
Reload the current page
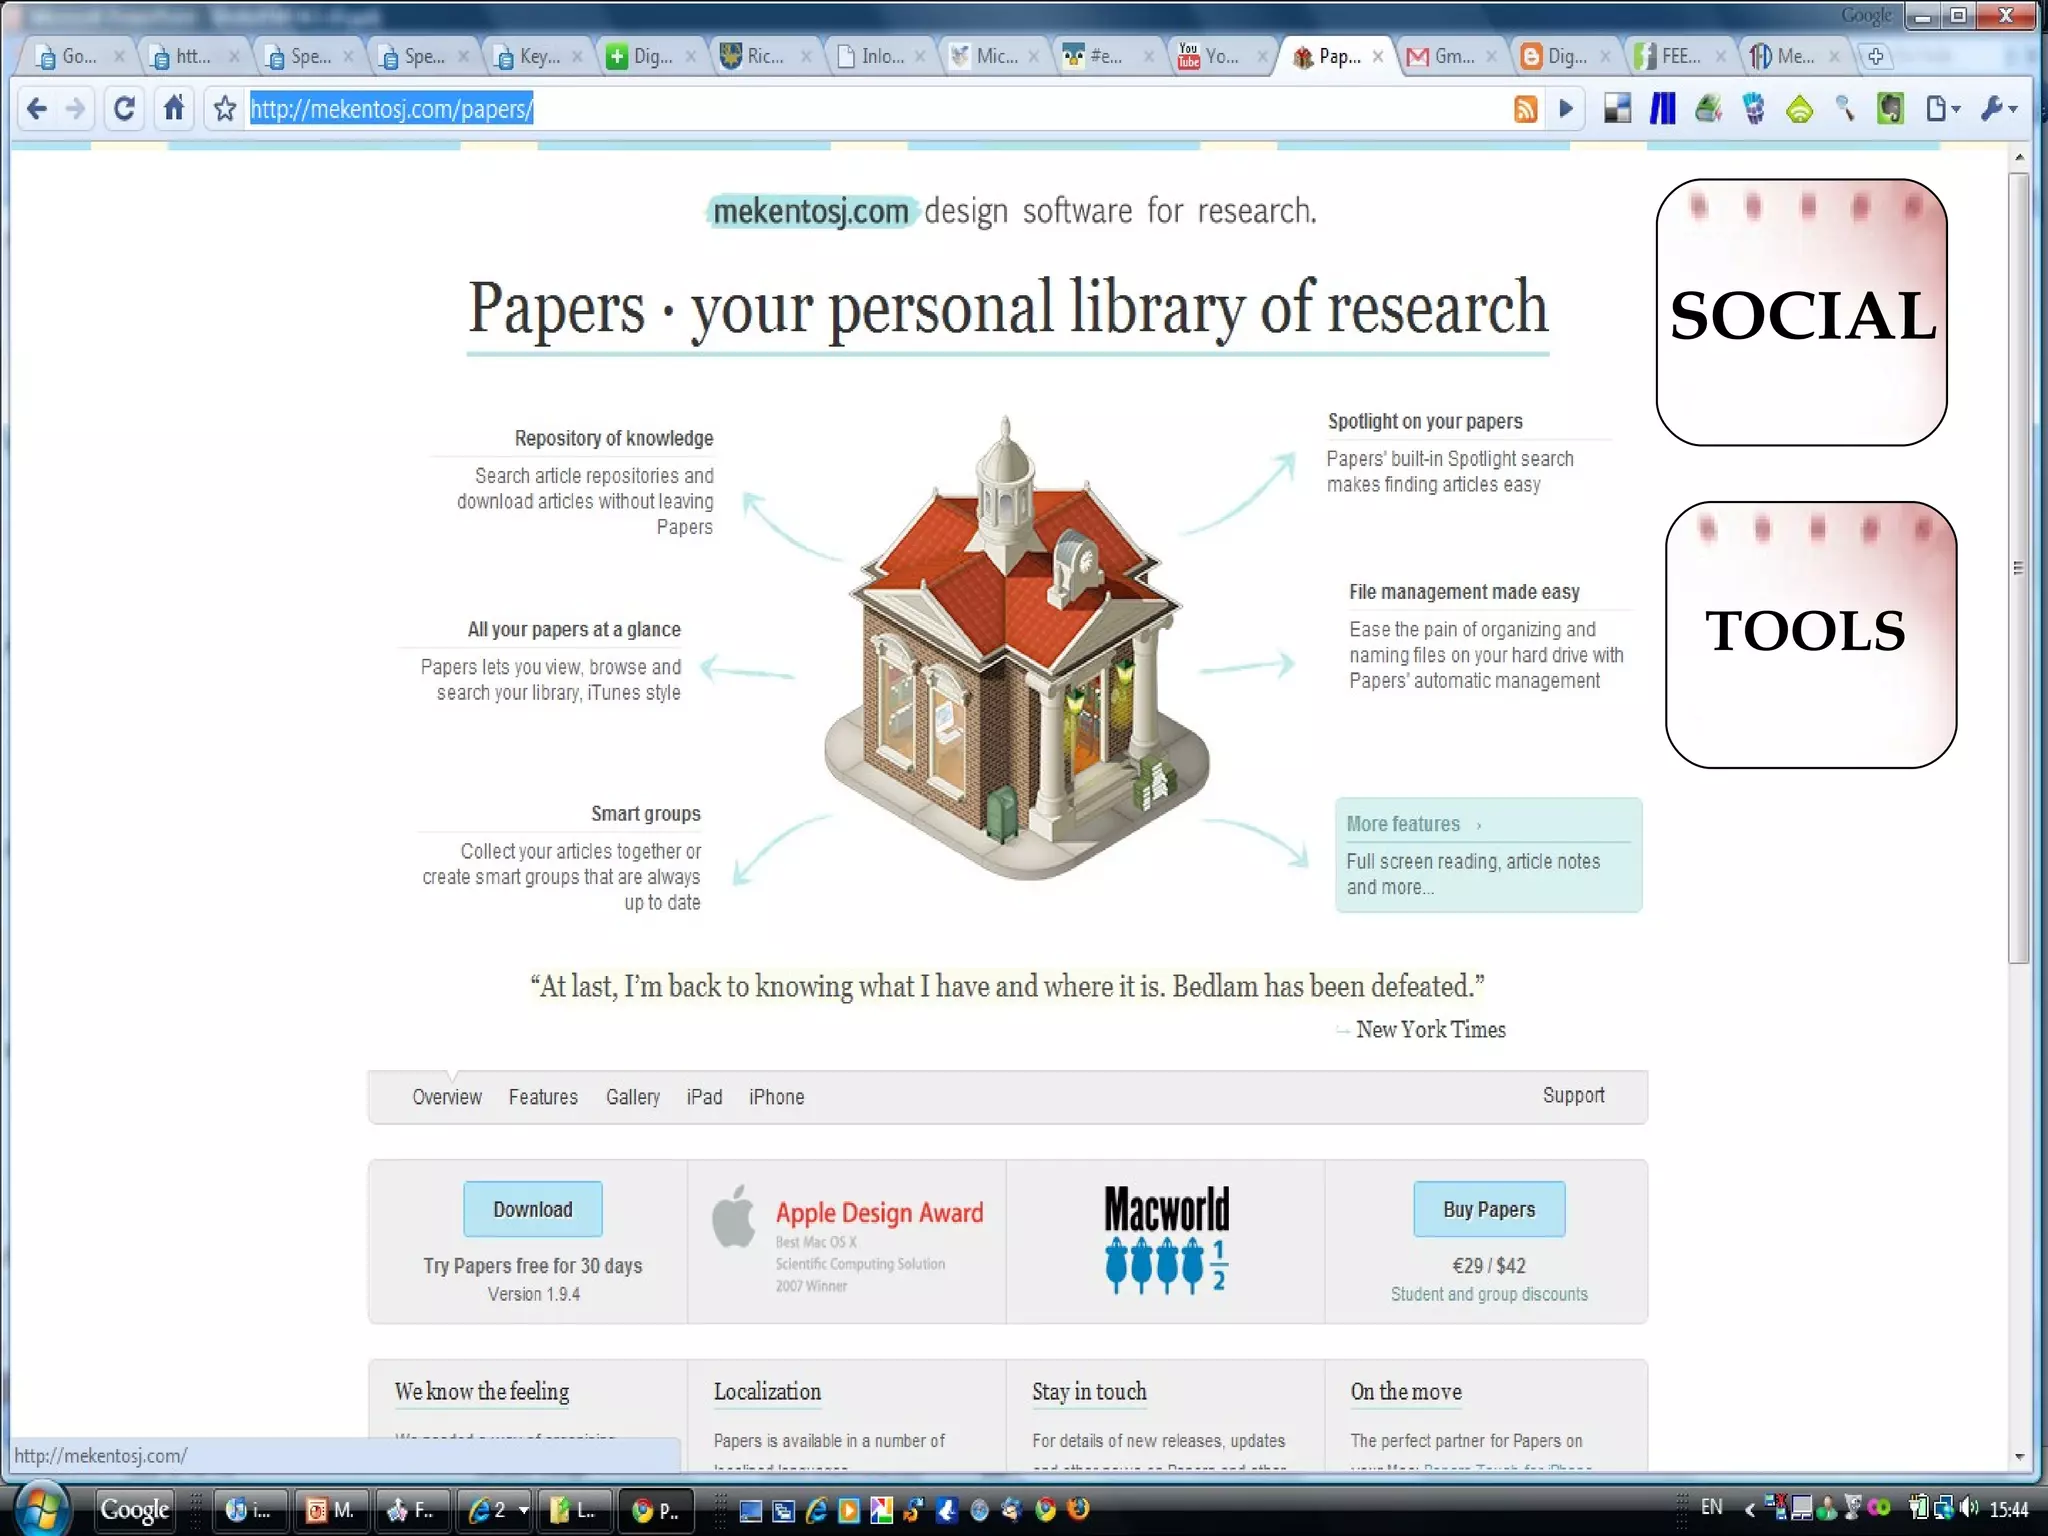coord(124,109)
